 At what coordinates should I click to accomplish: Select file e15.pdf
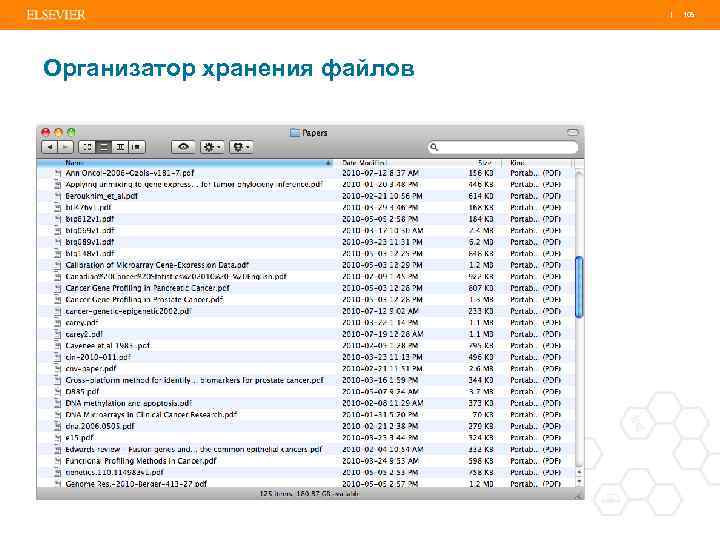tap(79, 438)
